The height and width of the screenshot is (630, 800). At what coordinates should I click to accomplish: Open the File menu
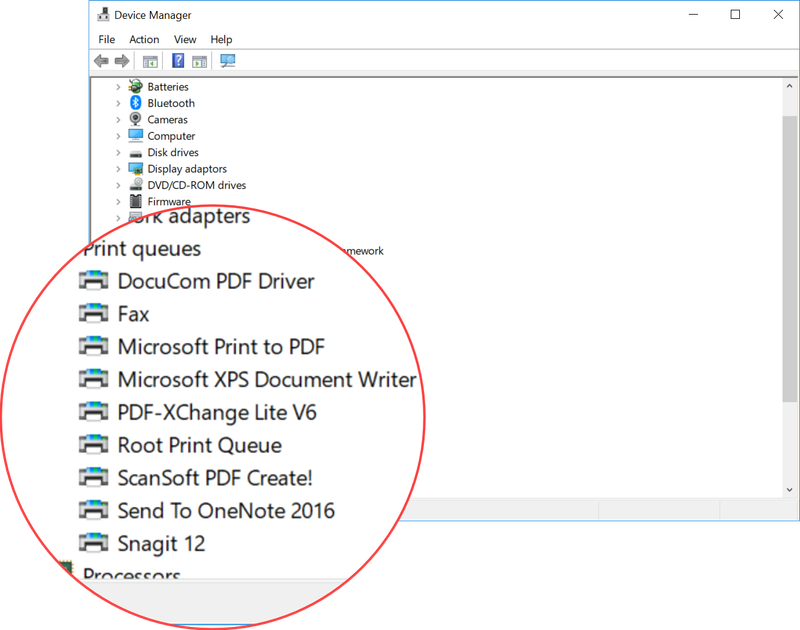pos(107,39)
